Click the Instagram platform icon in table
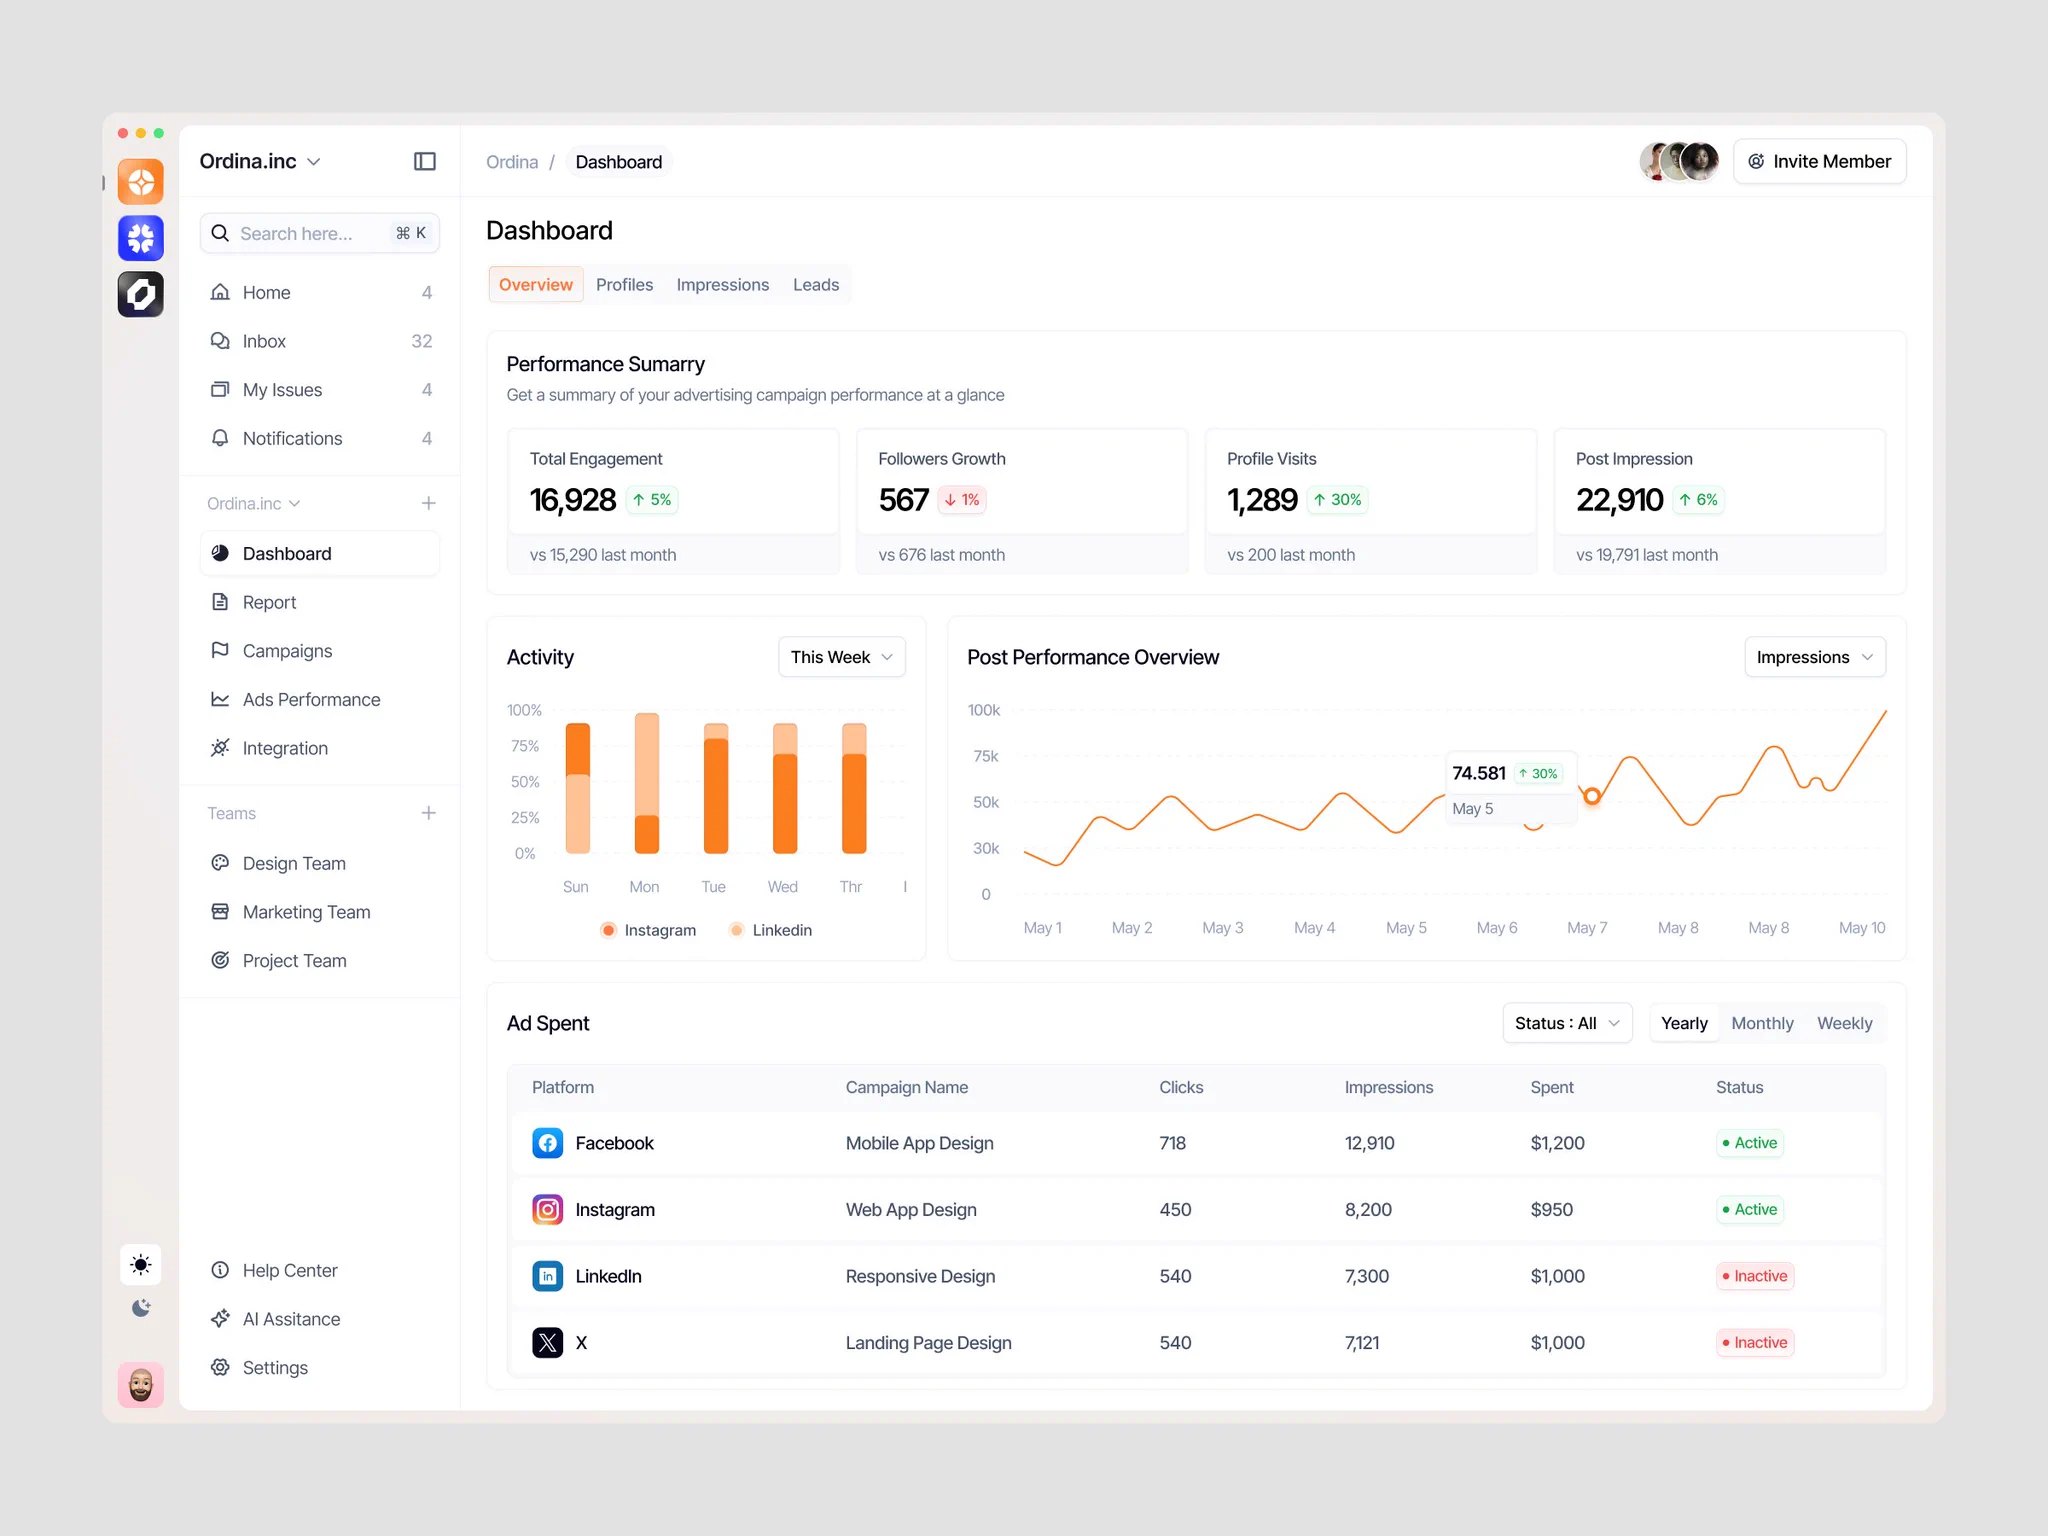 point(547,1209)
